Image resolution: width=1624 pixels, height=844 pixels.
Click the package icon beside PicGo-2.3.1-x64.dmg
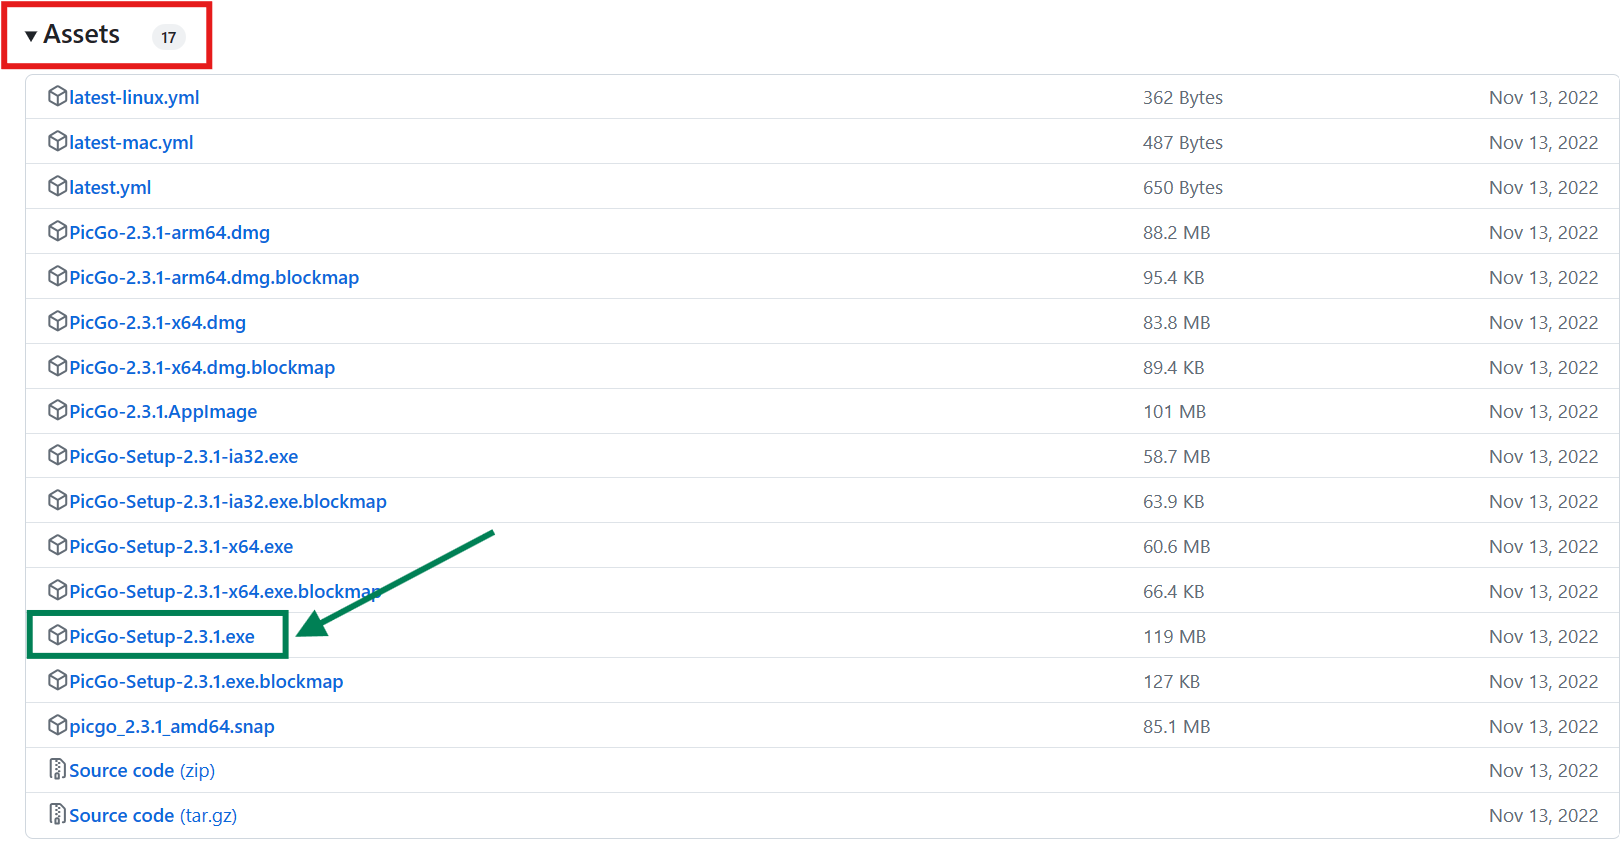[x=57, y=321]
